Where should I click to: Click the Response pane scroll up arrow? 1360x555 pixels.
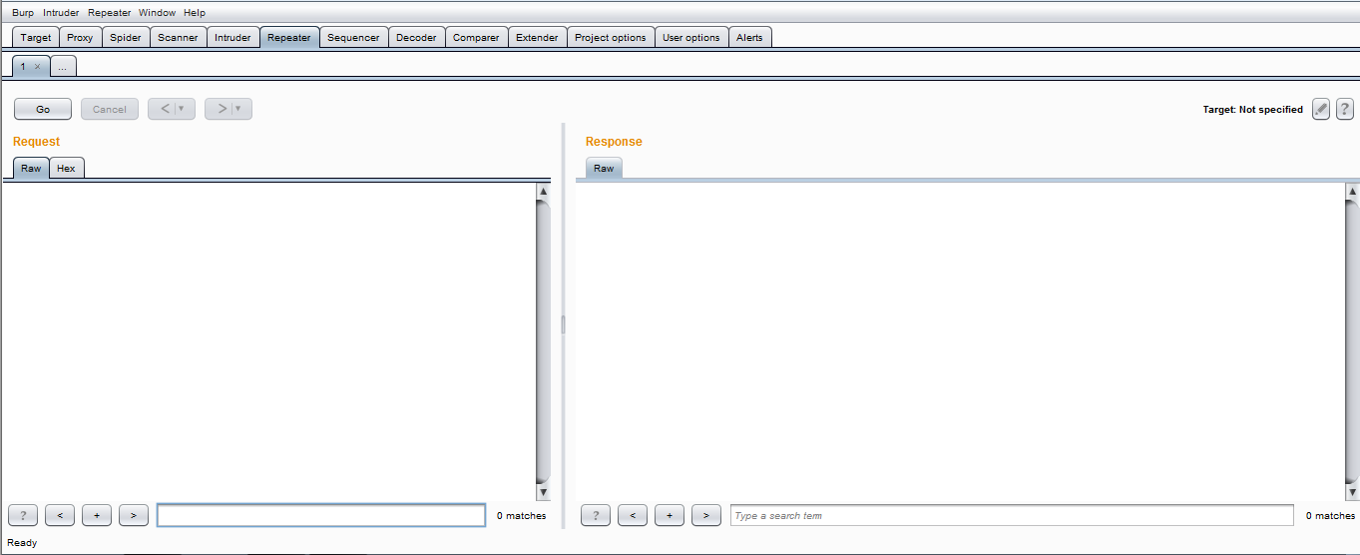[1353, 190]
